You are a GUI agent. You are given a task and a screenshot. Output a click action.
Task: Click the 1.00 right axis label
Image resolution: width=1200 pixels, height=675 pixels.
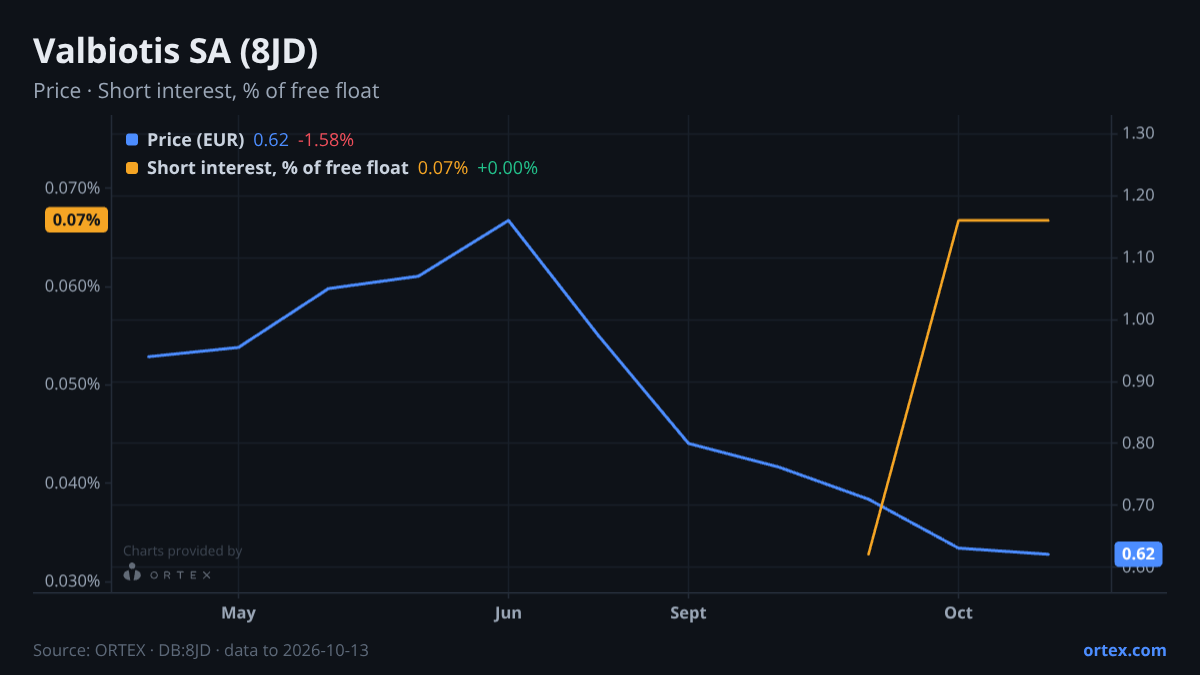pyautogui.click(x=1139, y=319)
